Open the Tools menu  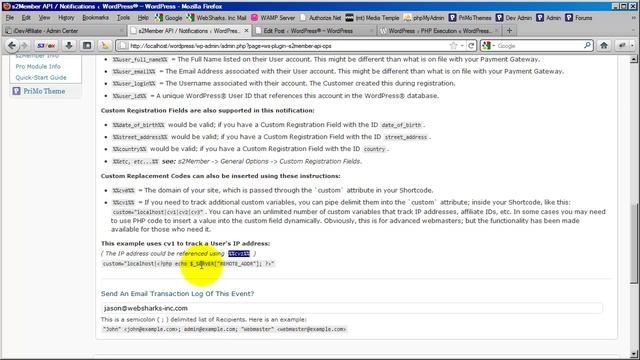pos(123,18)
